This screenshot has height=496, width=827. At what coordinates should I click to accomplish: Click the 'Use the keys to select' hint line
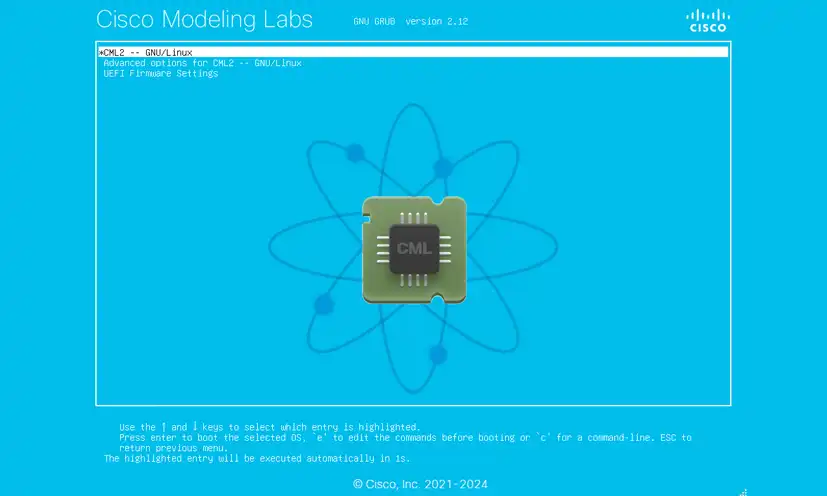tap(270, 427)
